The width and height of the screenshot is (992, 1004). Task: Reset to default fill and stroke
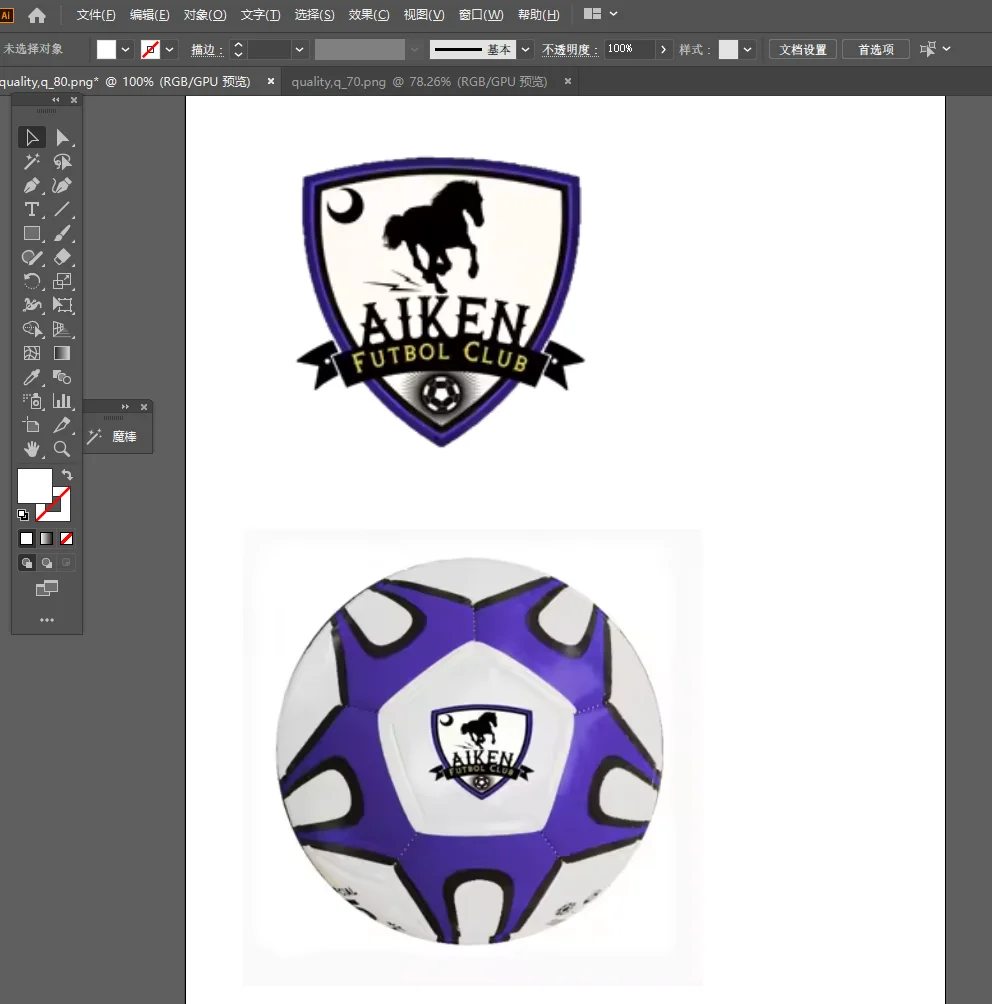click(x=23, y=515)
